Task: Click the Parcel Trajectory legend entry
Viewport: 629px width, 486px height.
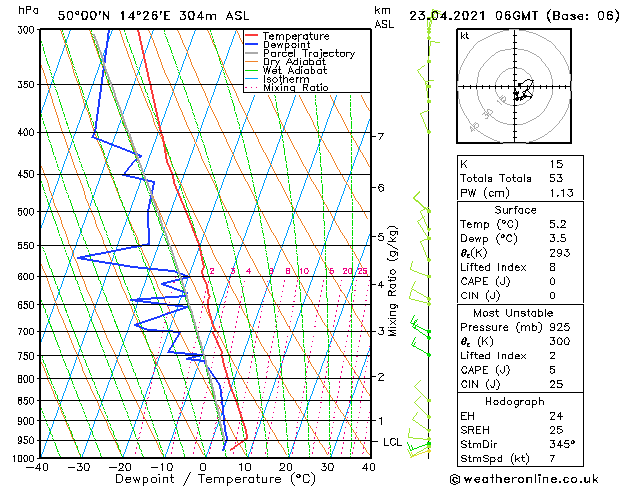Action: [300, 53]
